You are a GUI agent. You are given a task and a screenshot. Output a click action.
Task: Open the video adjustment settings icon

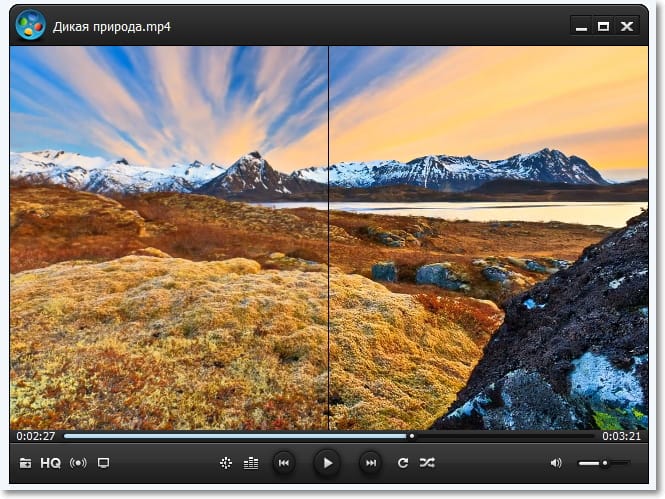(226, 463)
